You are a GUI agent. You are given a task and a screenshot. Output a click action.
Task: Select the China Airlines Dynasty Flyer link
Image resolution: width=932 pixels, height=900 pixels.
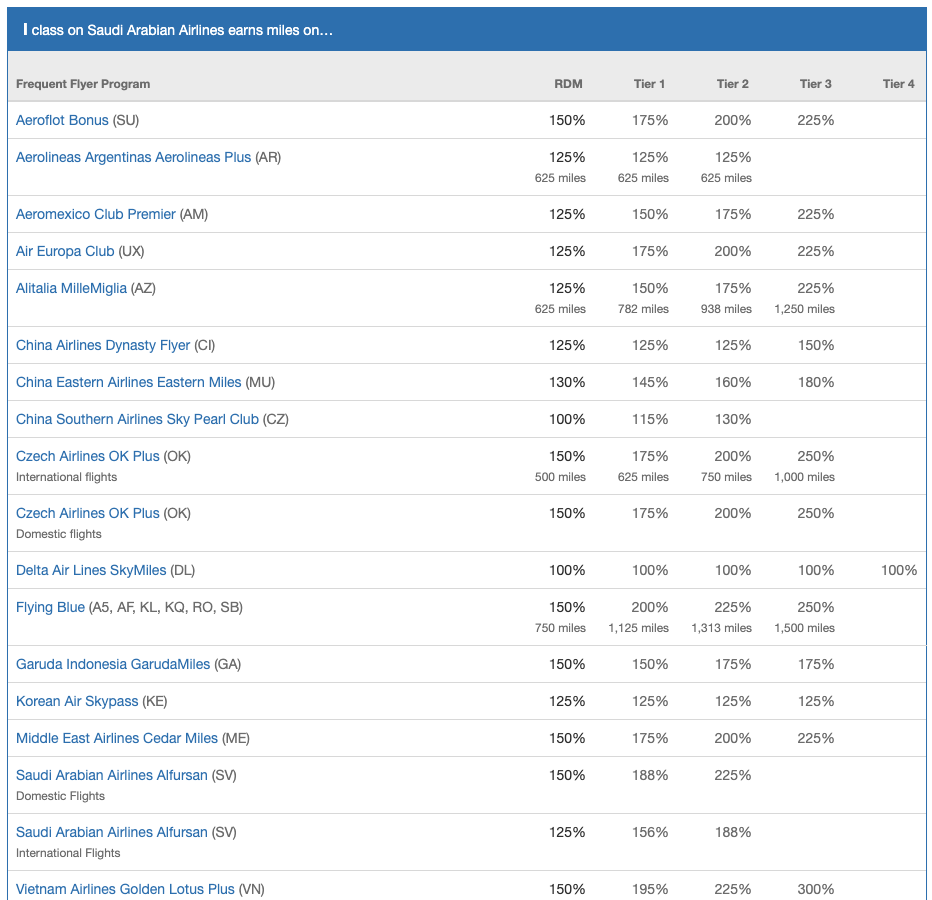103,345
